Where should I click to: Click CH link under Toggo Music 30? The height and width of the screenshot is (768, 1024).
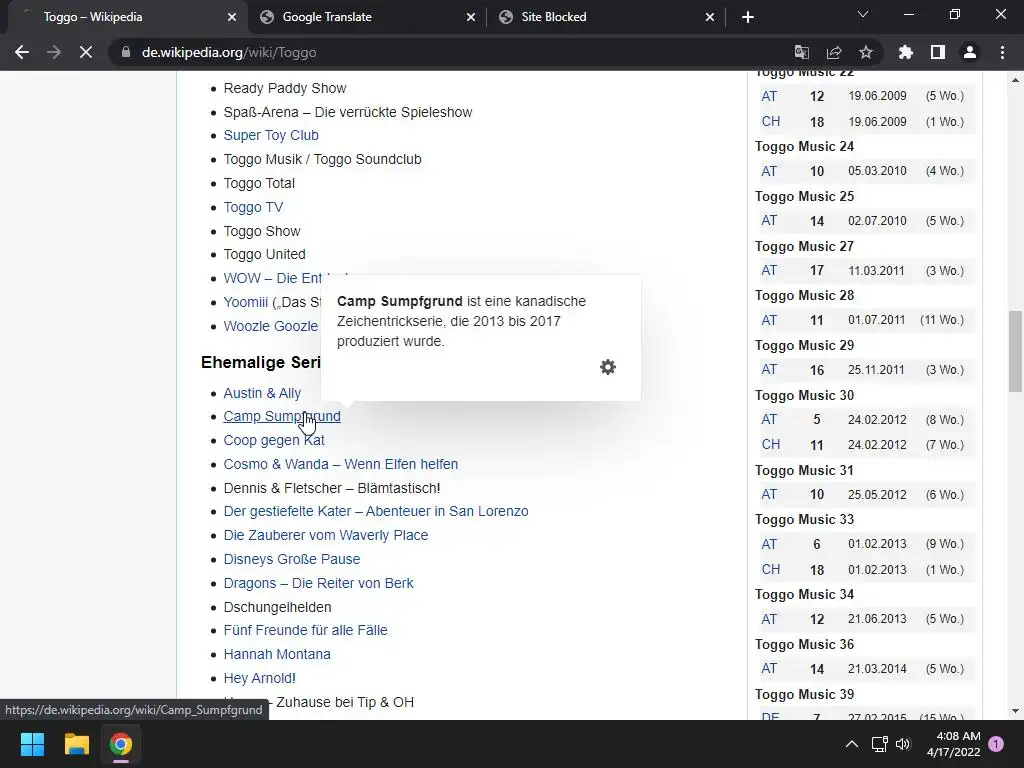tap(771, 445)
